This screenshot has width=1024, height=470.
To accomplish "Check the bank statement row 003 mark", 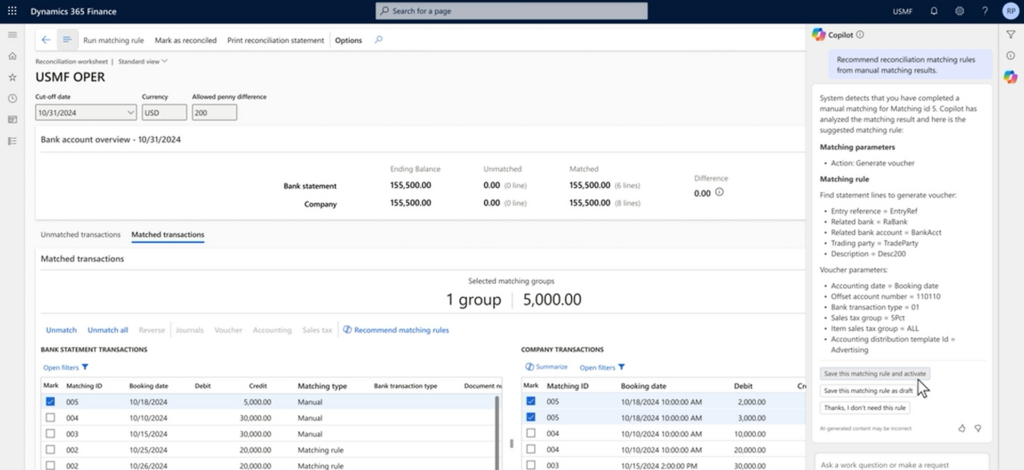I will [50, 433].
